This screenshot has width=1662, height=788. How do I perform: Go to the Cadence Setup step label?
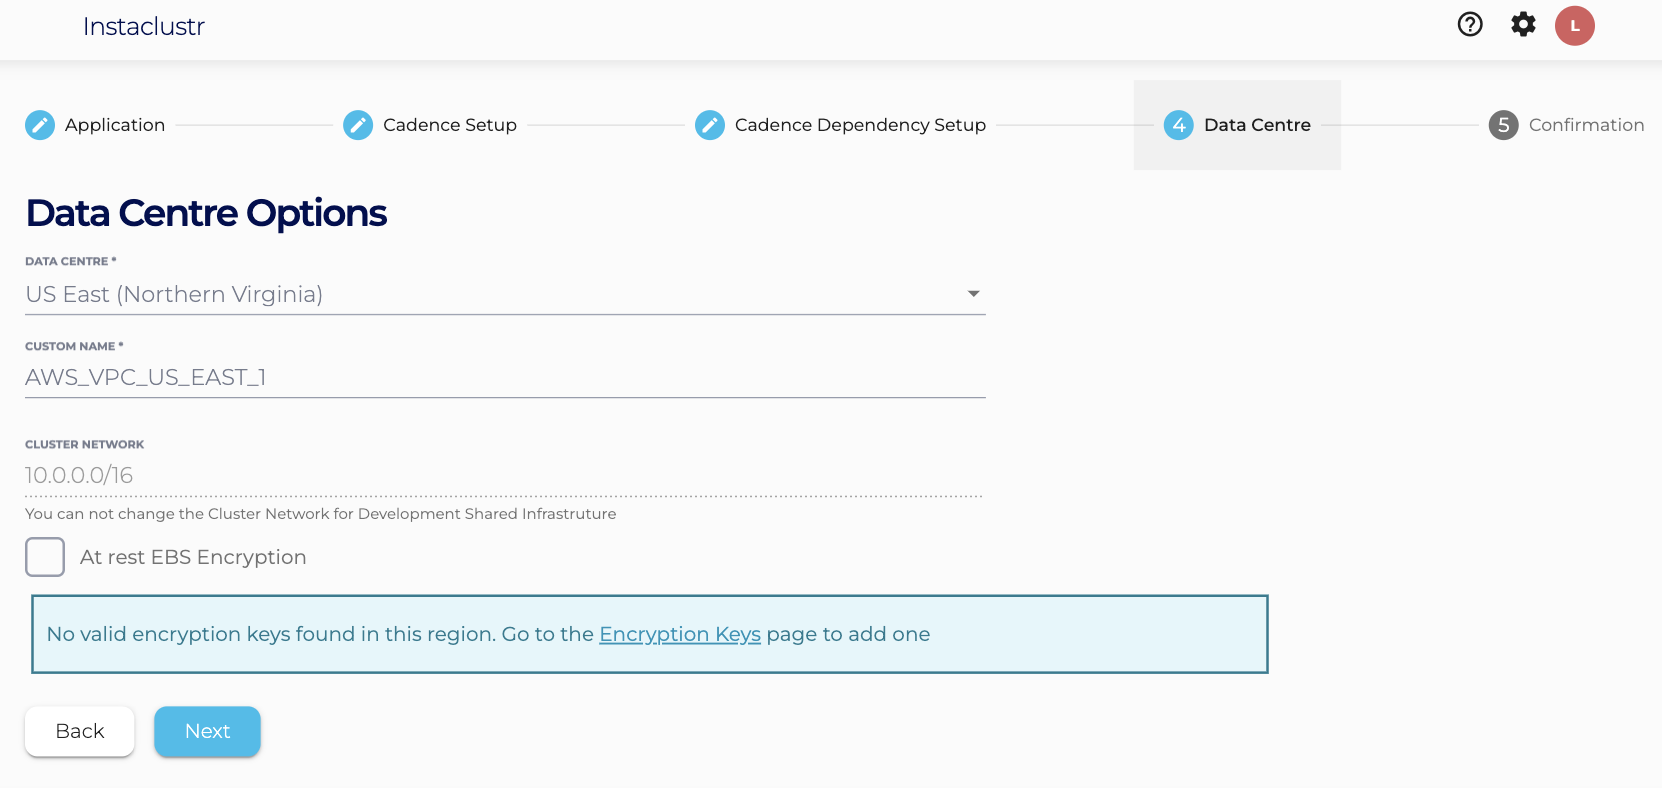click(449, 125)
